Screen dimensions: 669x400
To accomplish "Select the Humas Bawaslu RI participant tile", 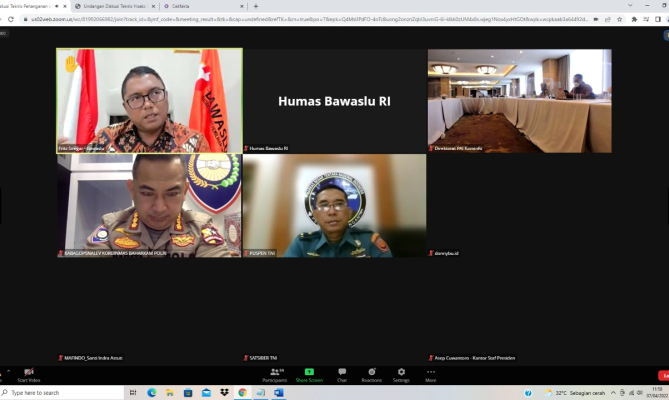I will click(x=334, y=101).
